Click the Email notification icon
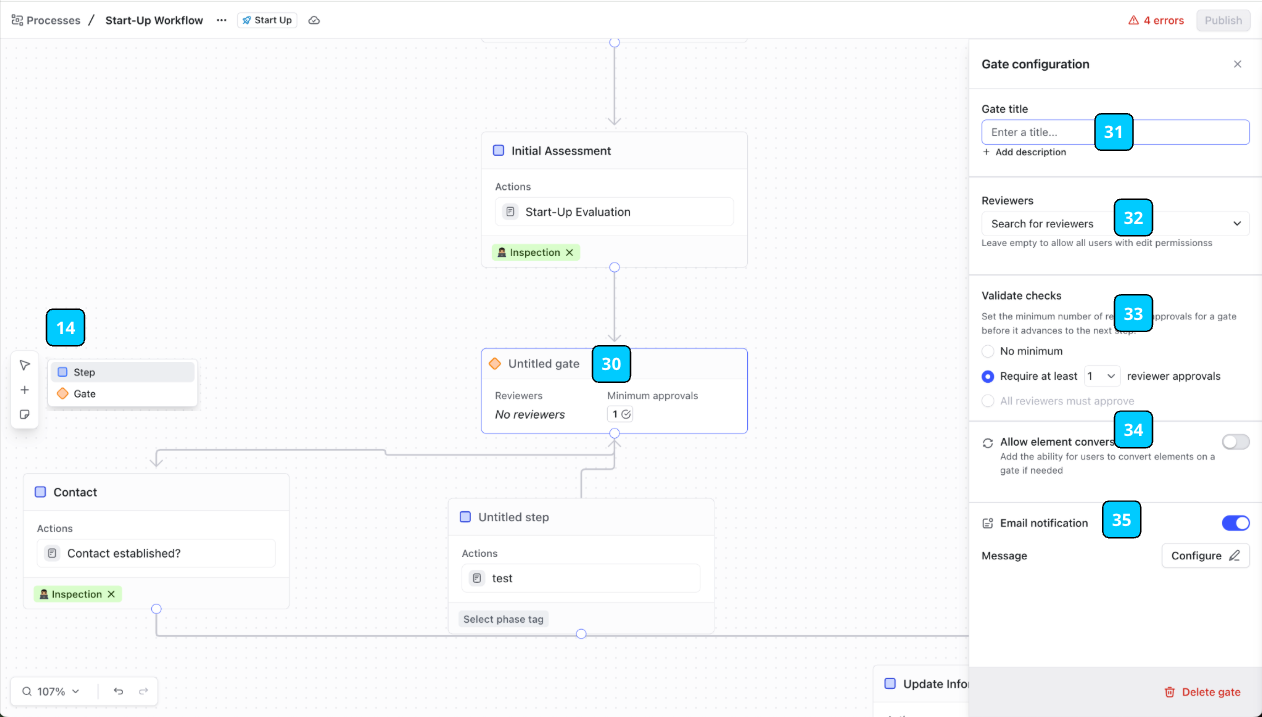 click(988, 523)
